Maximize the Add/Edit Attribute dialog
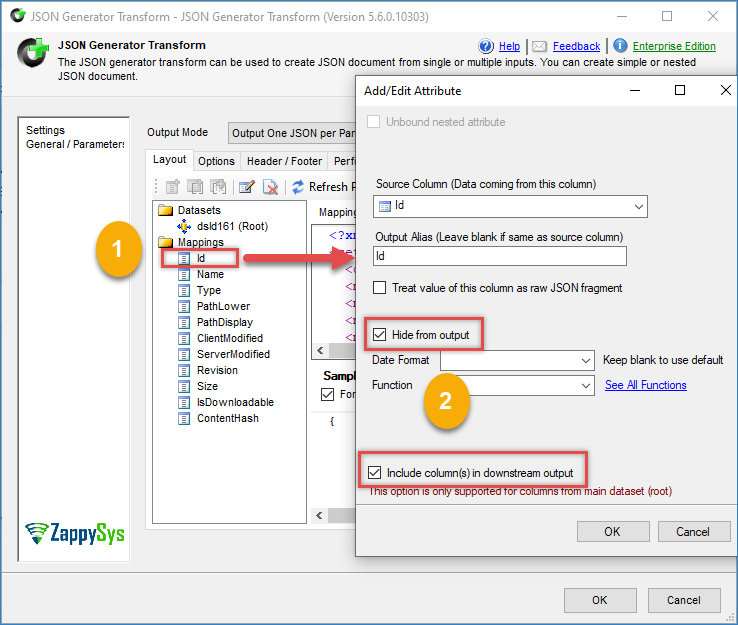This screenshot has width=738, height=625. [x=680, y=90]
